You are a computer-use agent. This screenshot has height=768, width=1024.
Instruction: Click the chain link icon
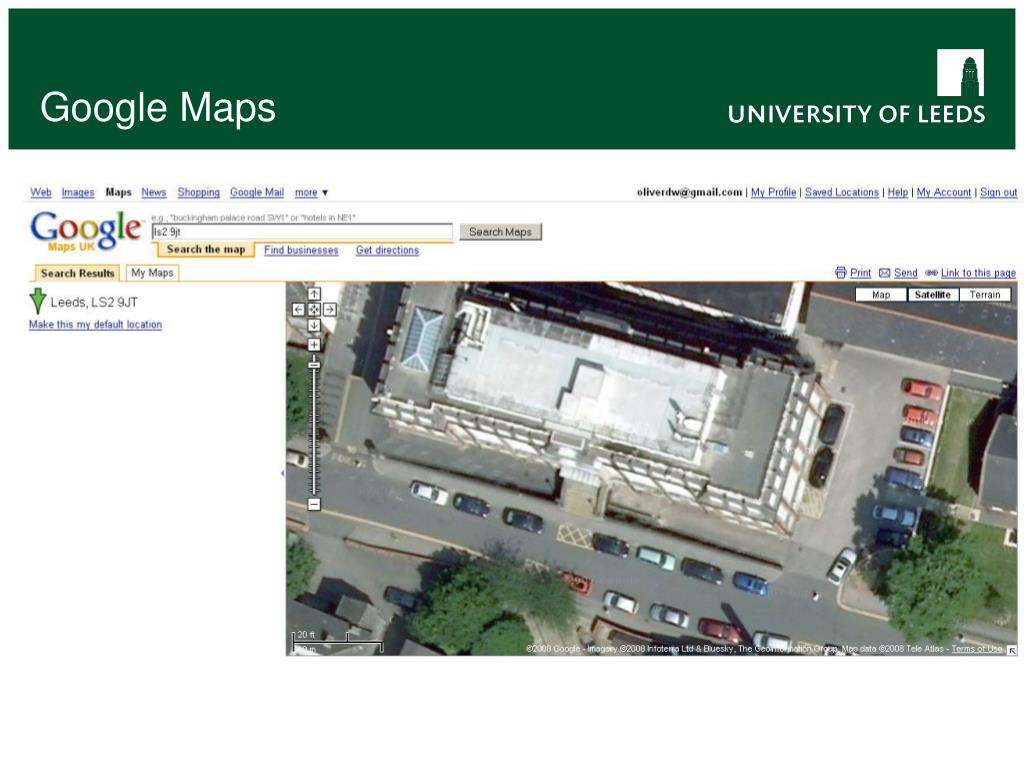(x=931, y=272)
